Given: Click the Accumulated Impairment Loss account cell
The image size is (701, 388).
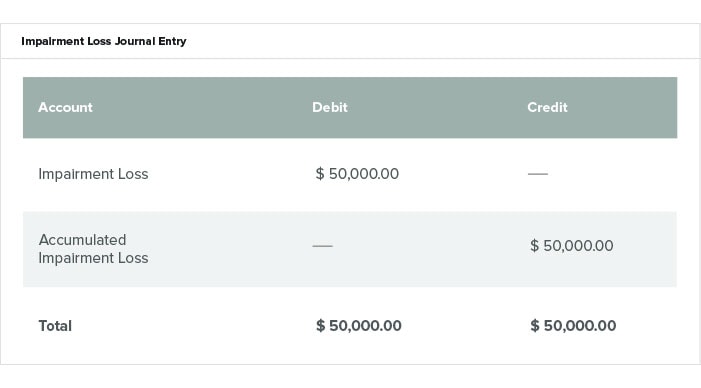Looking at the screenshot, I should coord(93,249).
